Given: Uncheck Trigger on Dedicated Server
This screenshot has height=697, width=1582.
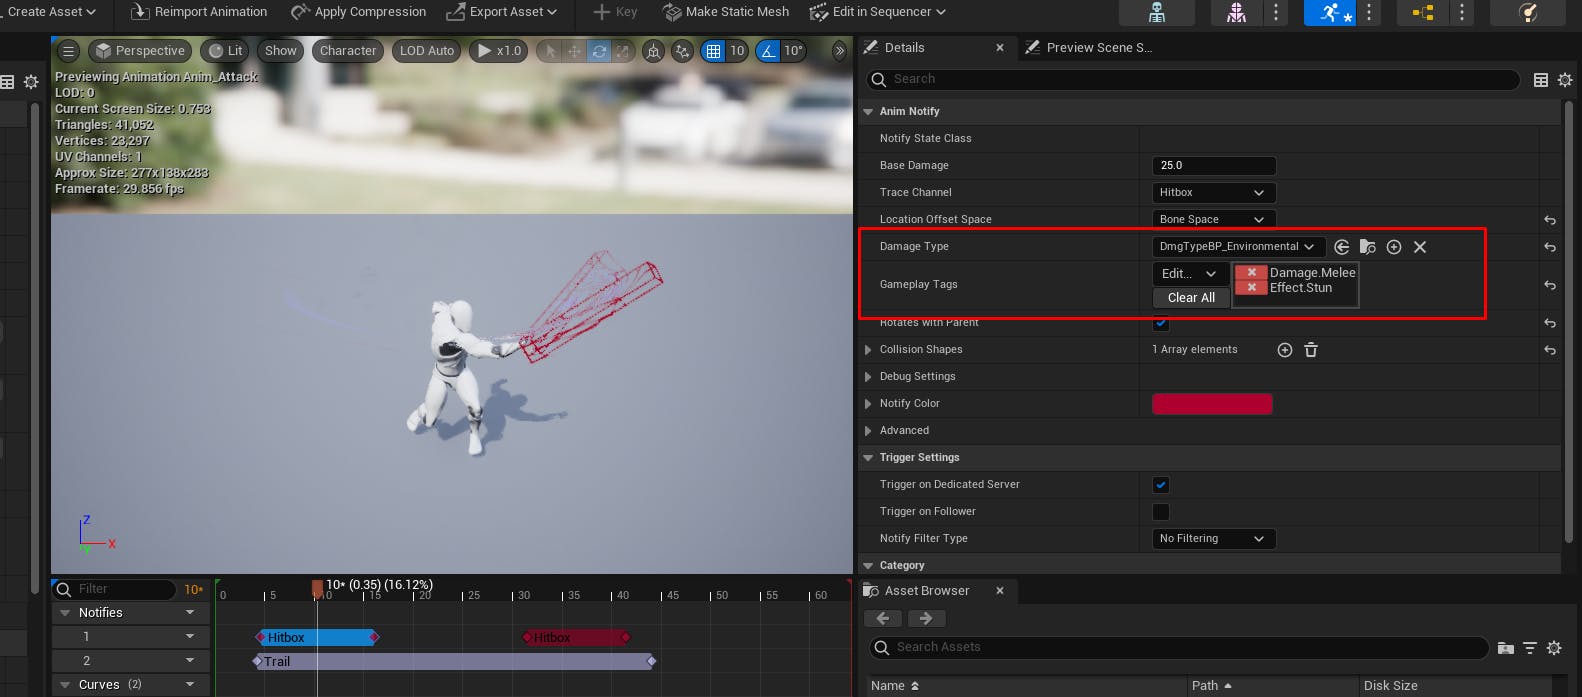Looking at the screenshot, I should click(x=1161, y=485).
